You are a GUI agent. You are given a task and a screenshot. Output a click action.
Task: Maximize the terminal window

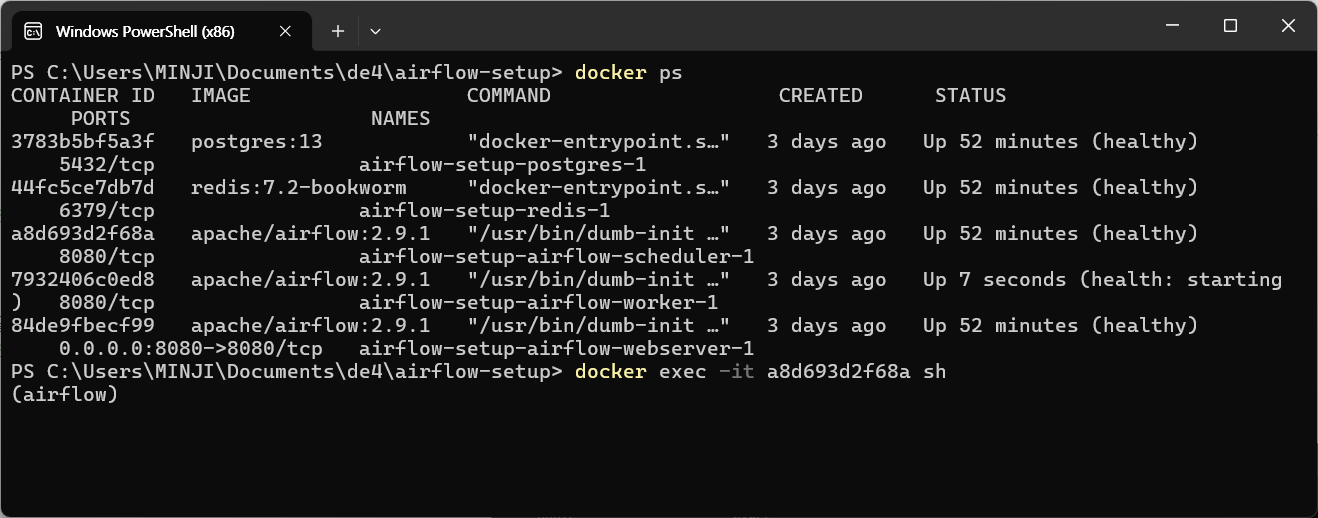point(1231,25)
